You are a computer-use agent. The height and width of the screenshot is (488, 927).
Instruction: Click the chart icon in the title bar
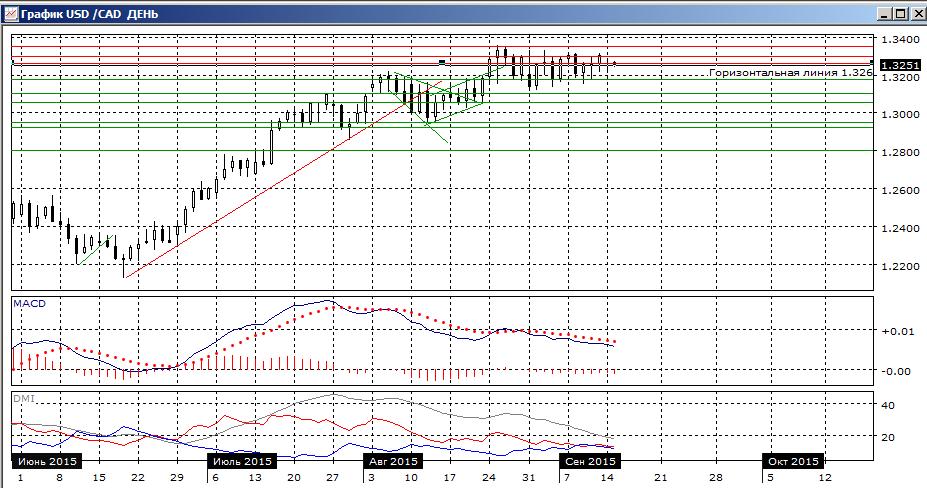pos(11,14)
